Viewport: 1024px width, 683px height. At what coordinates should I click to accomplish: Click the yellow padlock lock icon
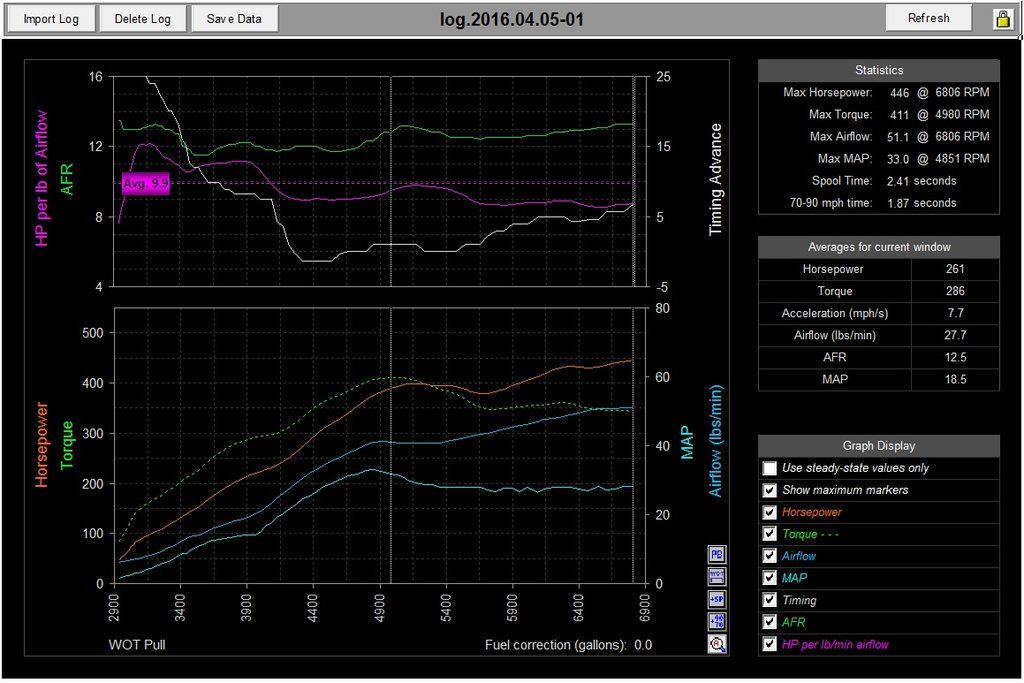[1003, 19]
